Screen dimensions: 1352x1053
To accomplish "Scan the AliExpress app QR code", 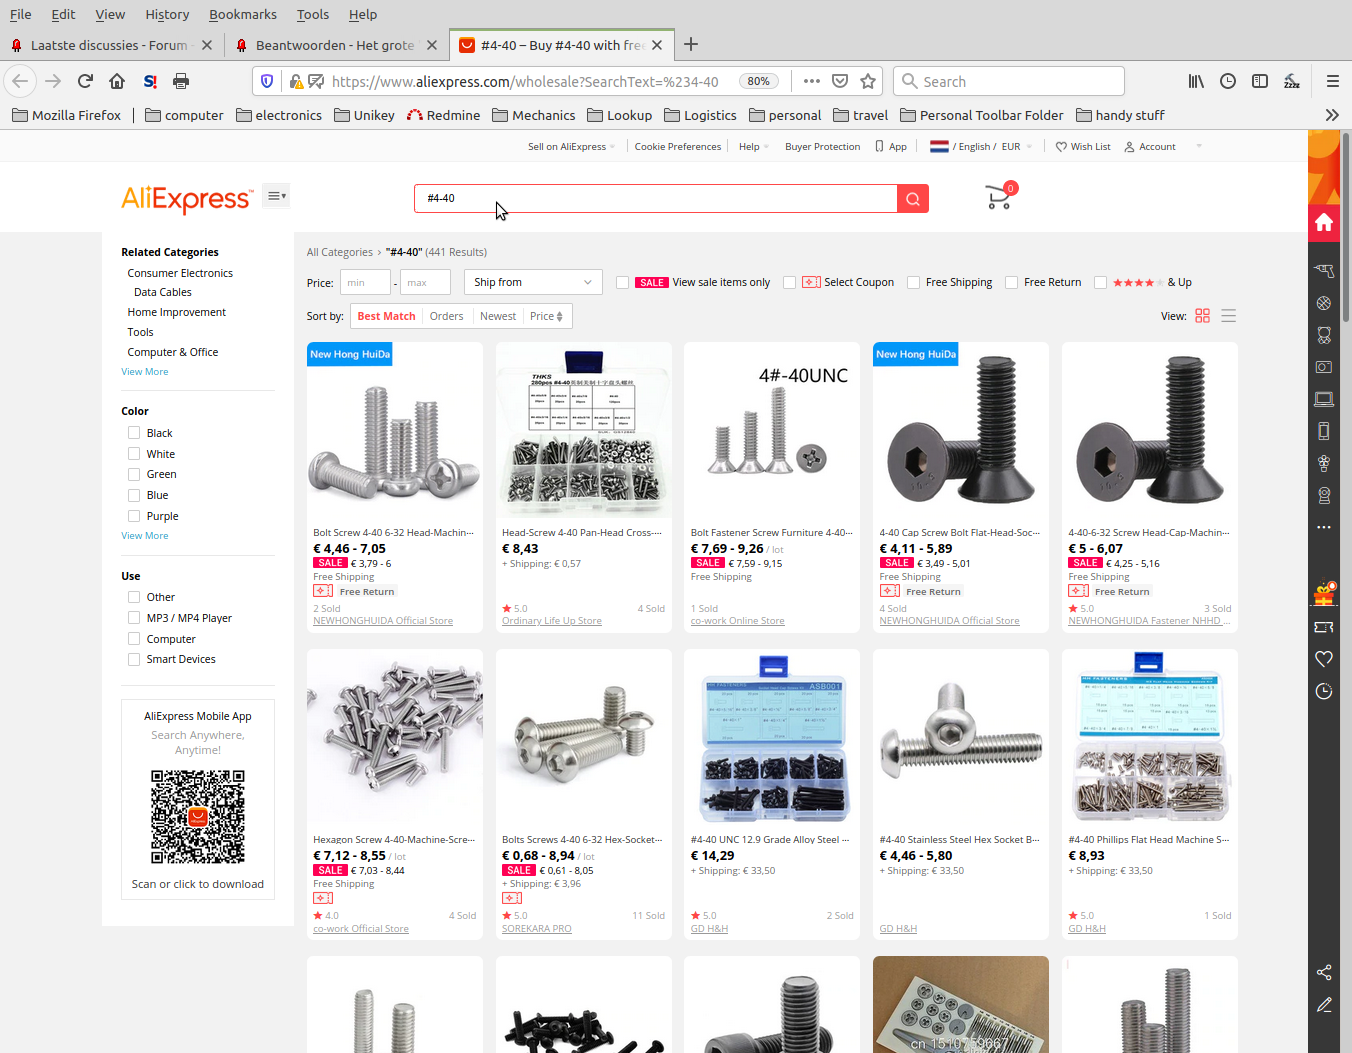I will point(198,817).
